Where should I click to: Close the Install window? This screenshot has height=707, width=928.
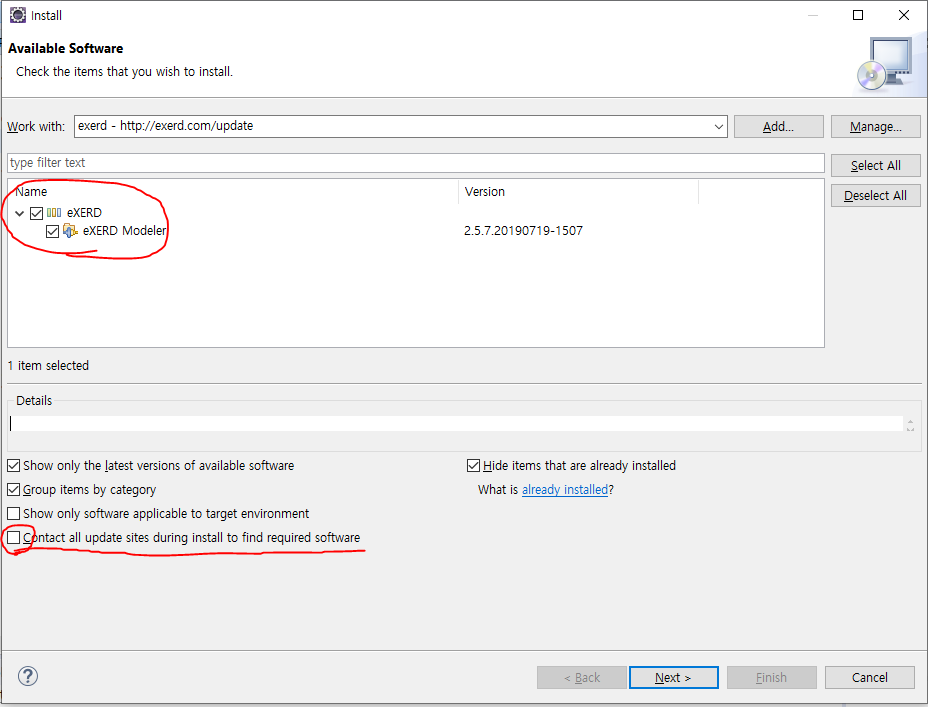[904, 15]
